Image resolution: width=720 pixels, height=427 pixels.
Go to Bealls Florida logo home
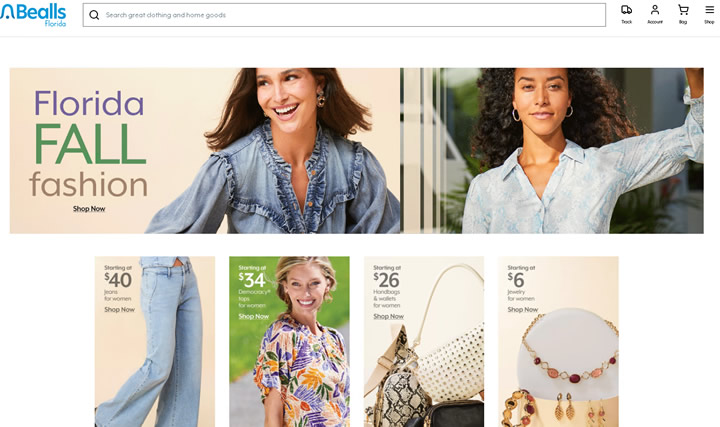tap(33, 15)
